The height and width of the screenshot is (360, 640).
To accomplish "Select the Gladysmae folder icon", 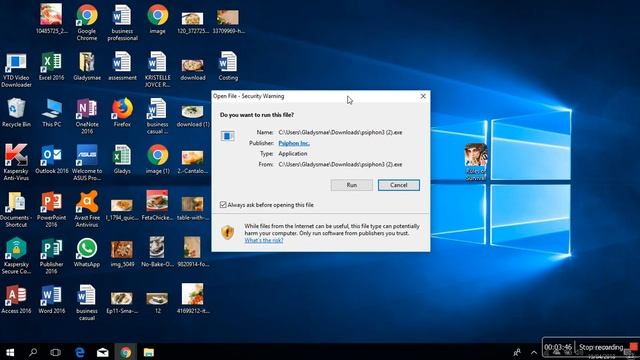I will click(87, 66).
